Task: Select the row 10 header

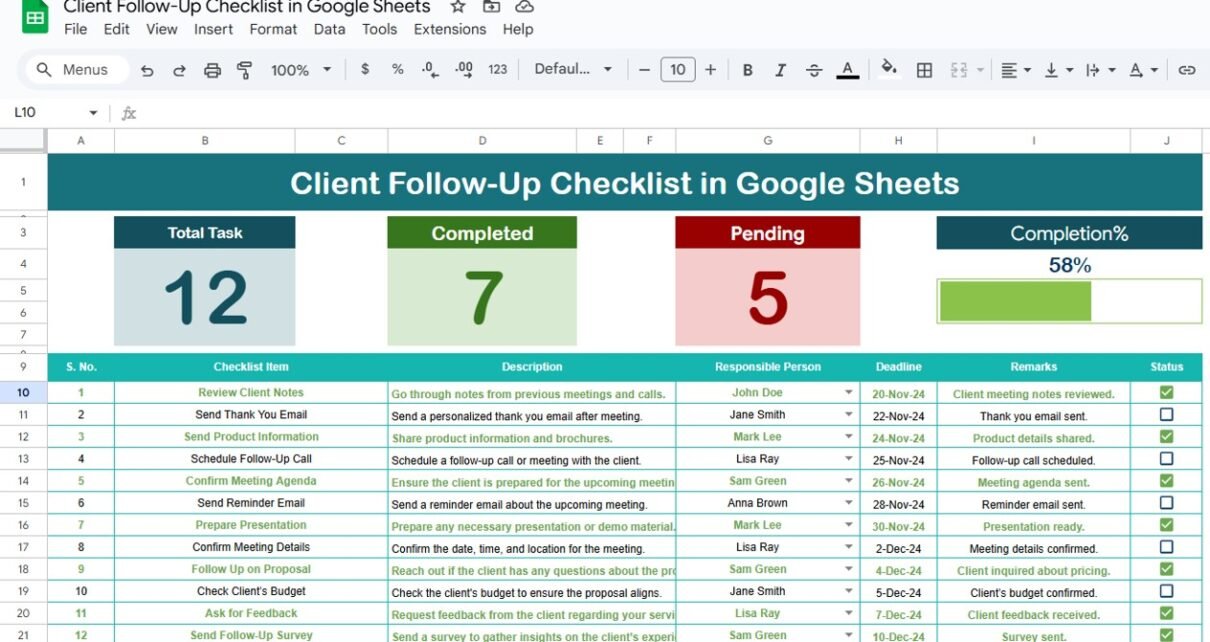Action: 24,393
